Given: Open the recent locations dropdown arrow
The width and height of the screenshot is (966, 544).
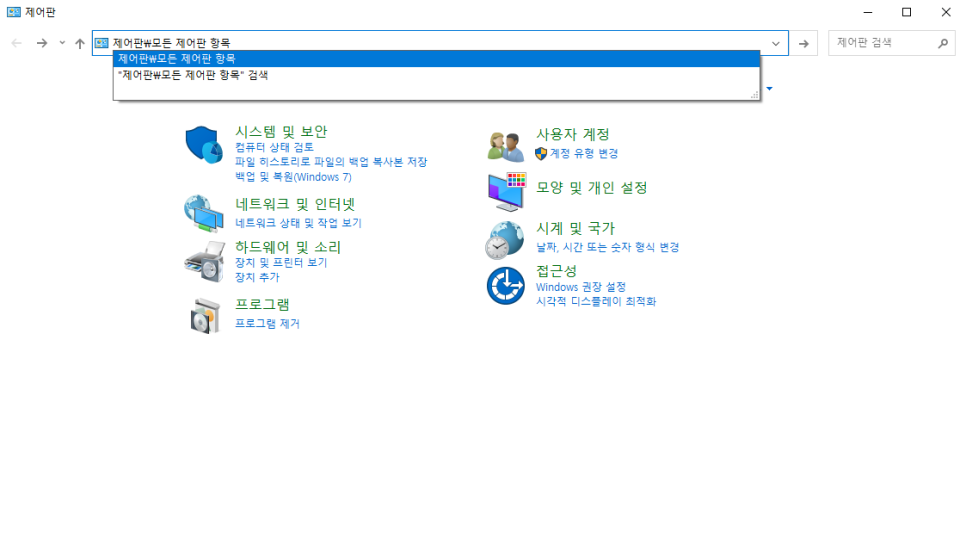Looking at the screenshot, I should (62, 43).
